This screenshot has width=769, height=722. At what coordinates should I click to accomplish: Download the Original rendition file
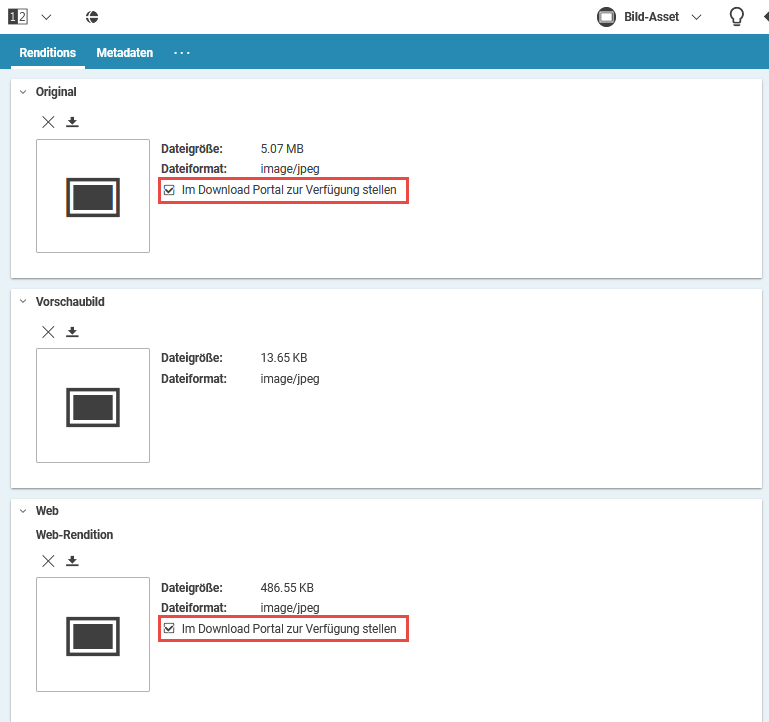[72, 122]
